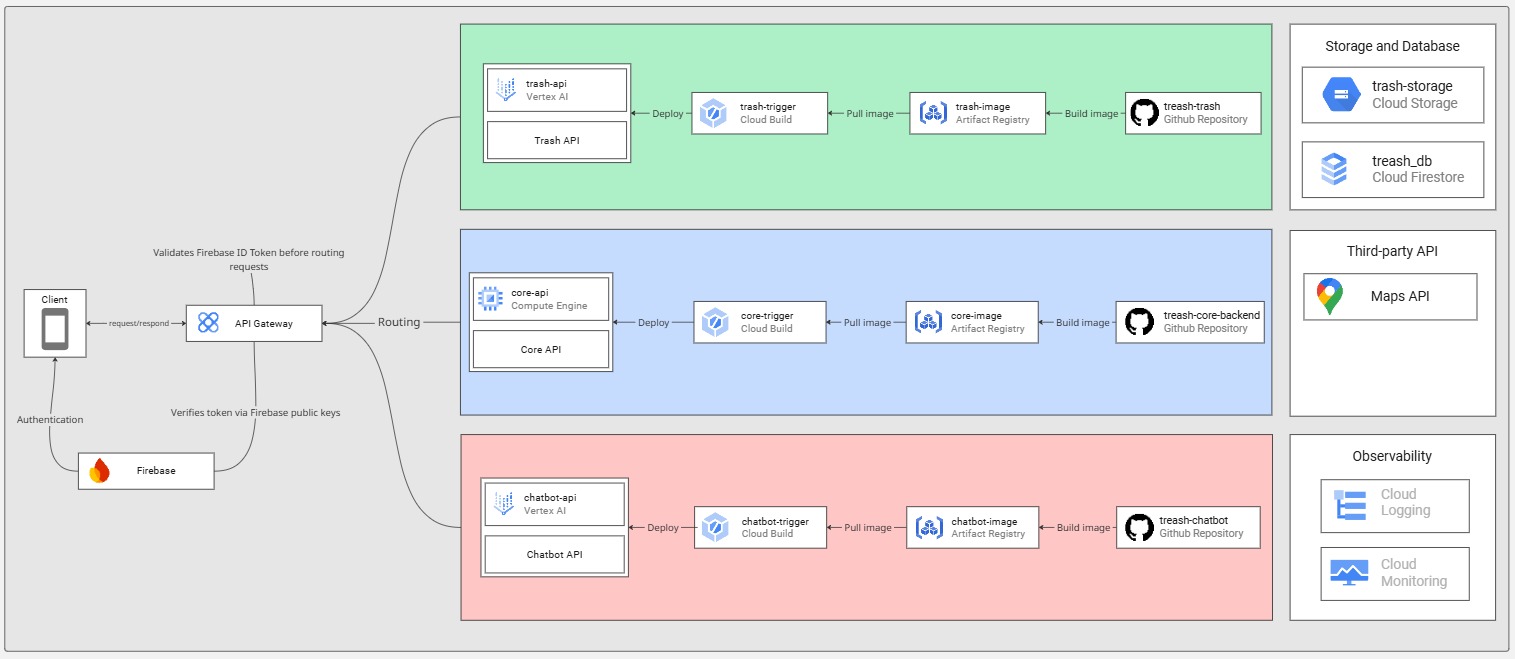Viewport: 1515px width, 659px height.
Task: Click 'Build image' label beside treash-chatbot
Action: click(x=1083, y=527)
